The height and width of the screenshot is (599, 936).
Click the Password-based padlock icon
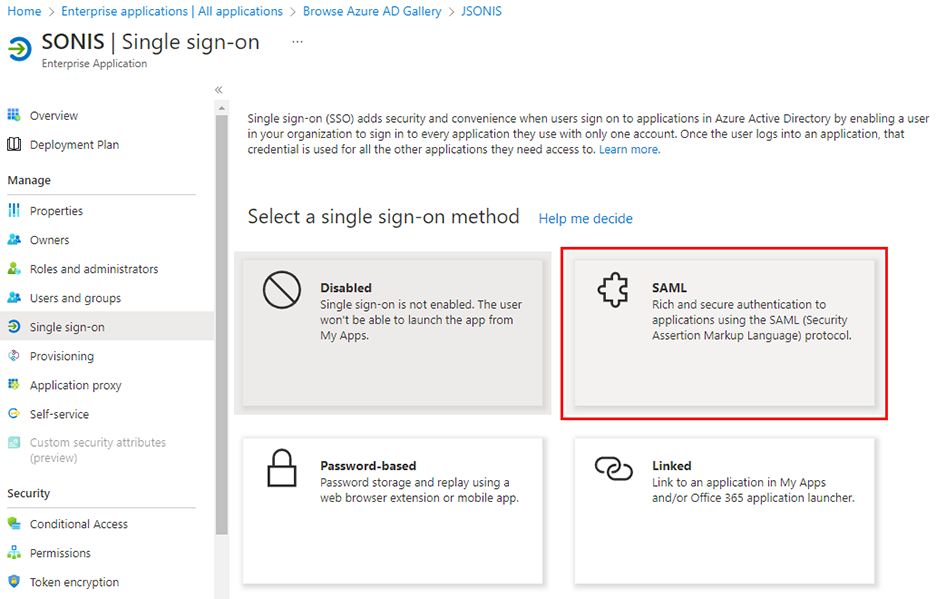point(281,468)
